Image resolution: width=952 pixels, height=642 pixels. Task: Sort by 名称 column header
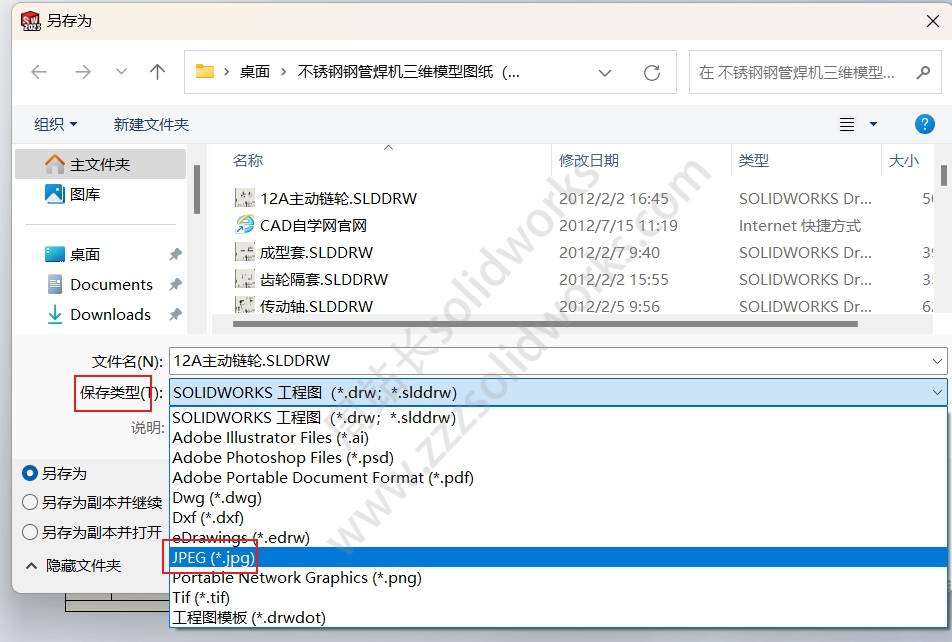pyautogui.click(x=248, y=160)
